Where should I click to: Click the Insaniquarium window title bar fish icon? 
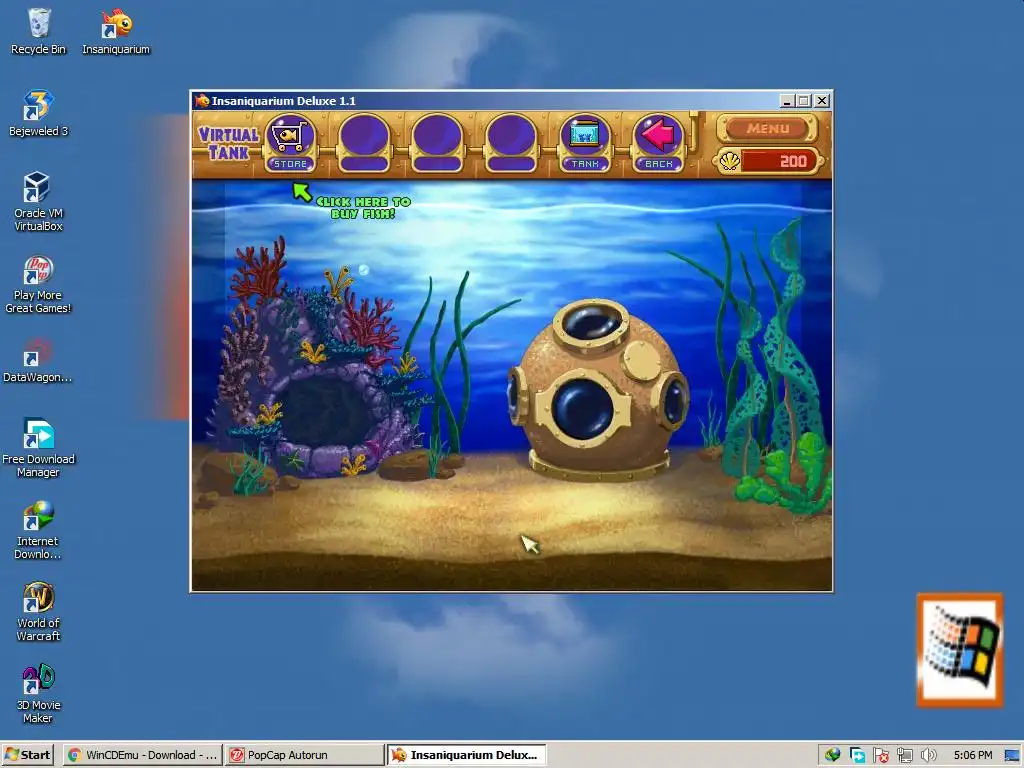(x=201, y=101)
